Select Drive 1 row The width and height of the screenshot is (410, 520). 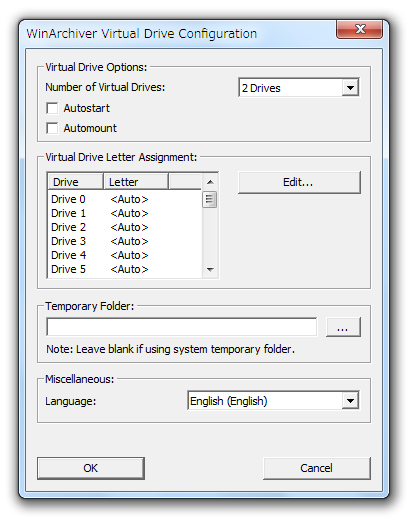click(x=125, y=213)
